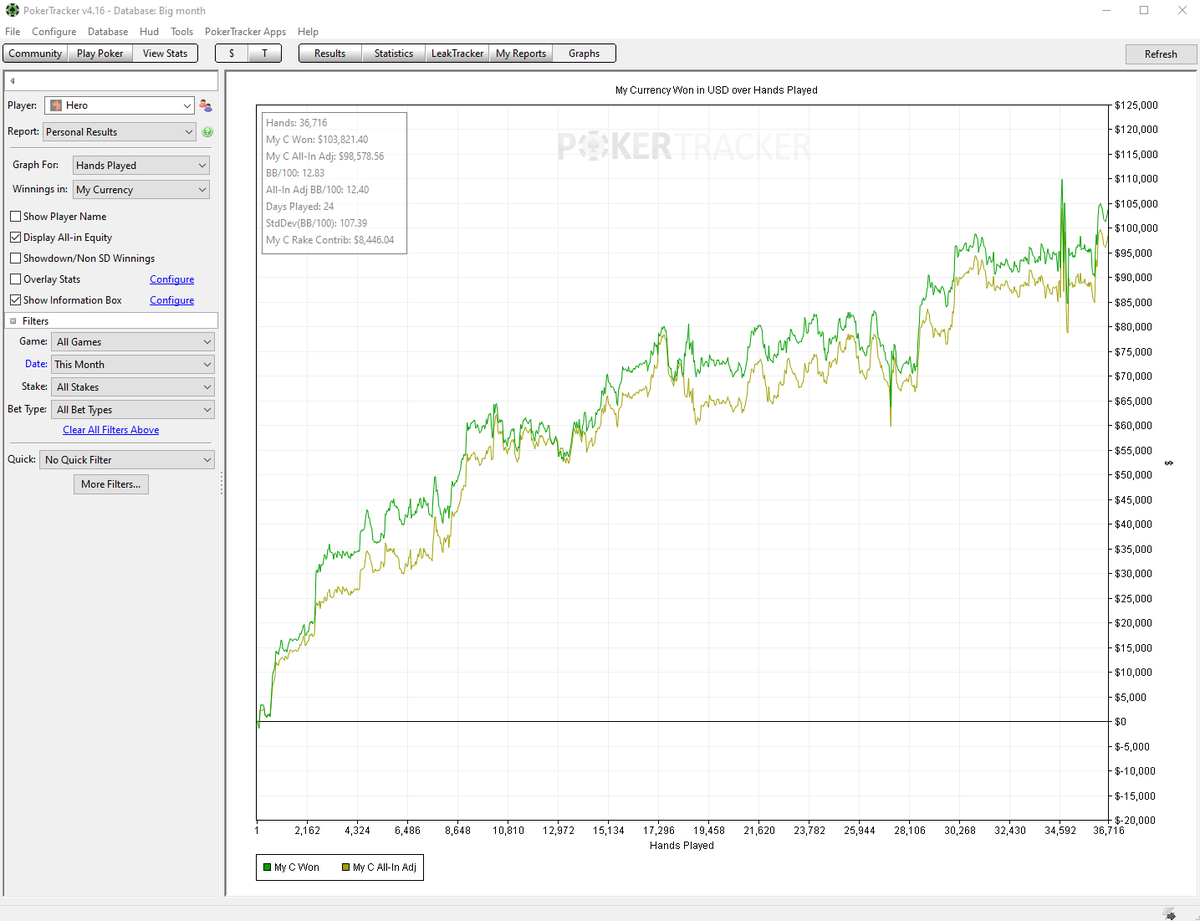Image resolution: width=1200 pixels, height=921 pixels.
Task: Open the Player dropdown showing Hero
Action: (x=120, y=105)
